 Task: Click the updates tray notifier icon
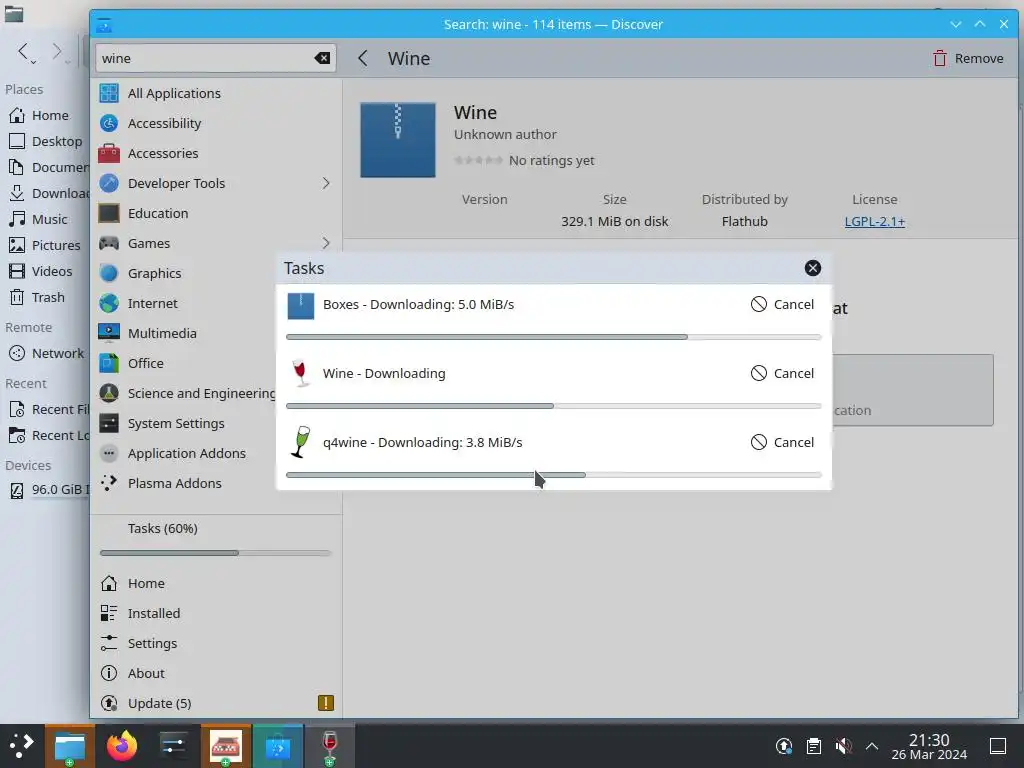[784, 746]
